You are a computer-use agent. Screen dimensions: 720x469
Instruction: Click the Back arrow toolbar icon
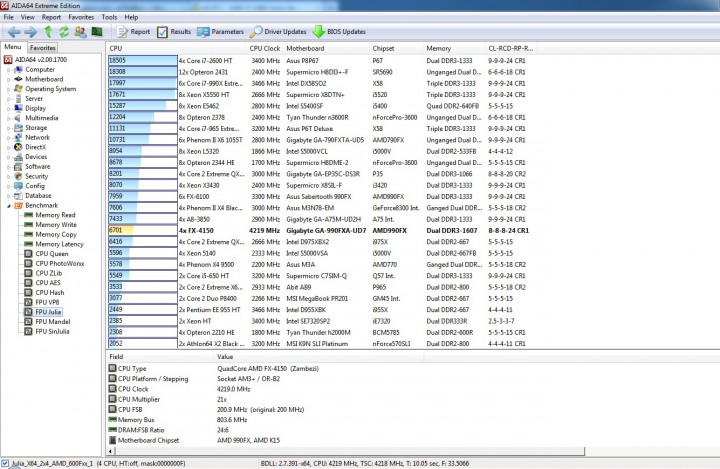pos(14,32)
